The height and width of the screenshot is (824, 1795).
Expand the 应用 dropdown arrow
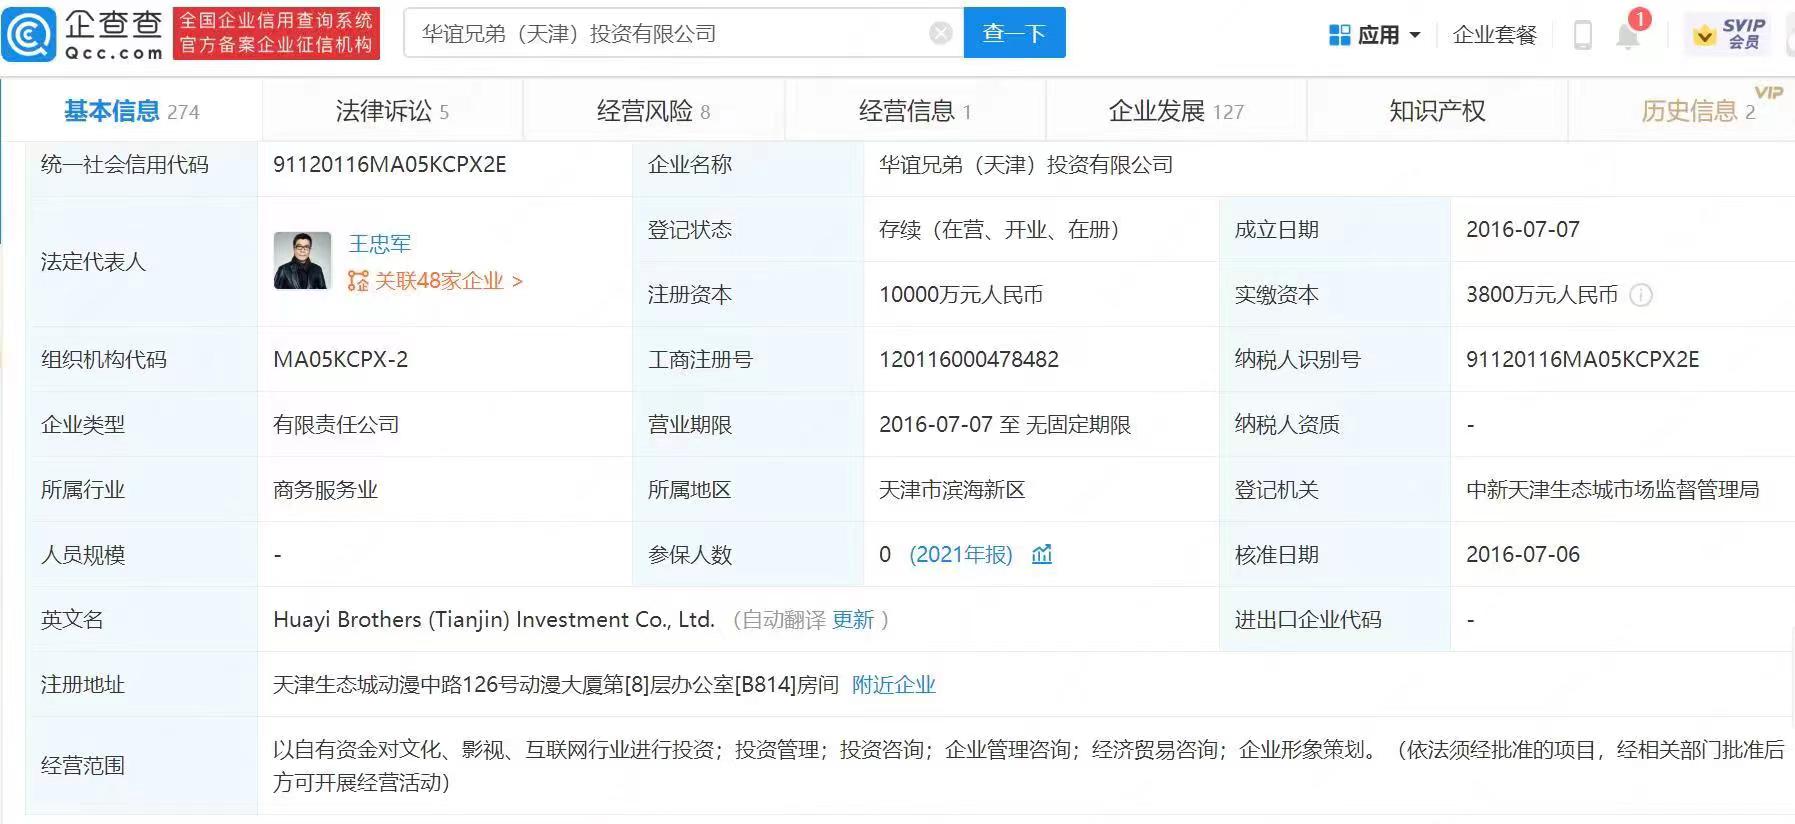pos(1415,35)
